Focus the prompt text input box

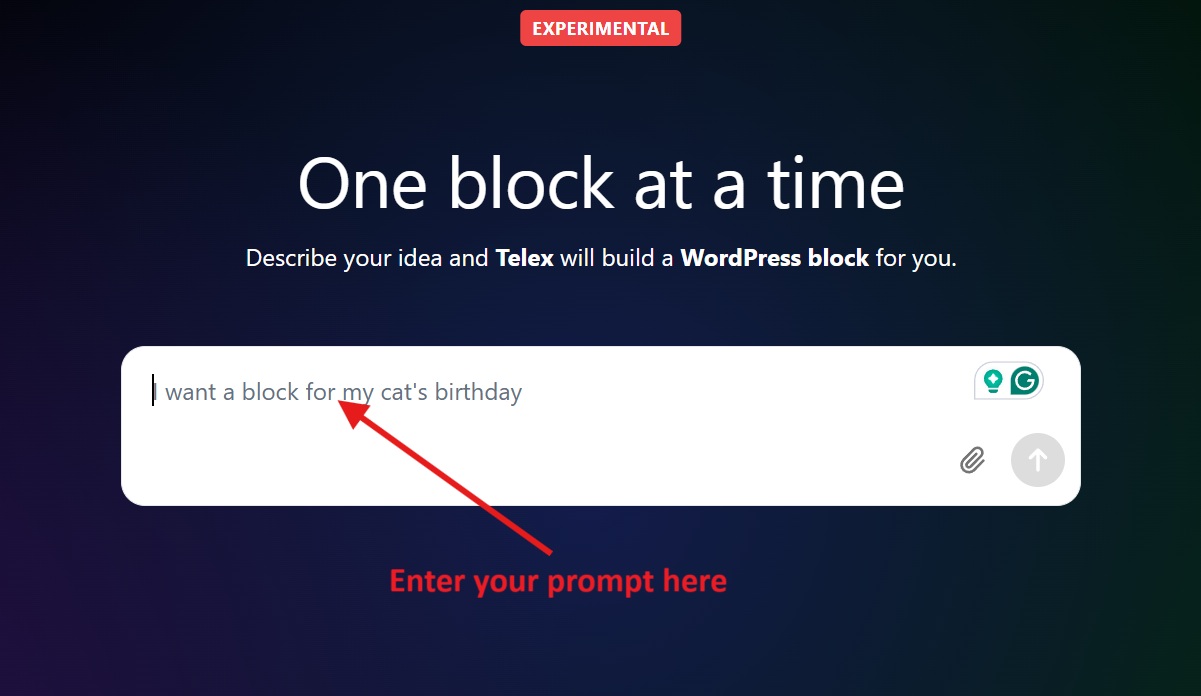(x=600, y=426)
